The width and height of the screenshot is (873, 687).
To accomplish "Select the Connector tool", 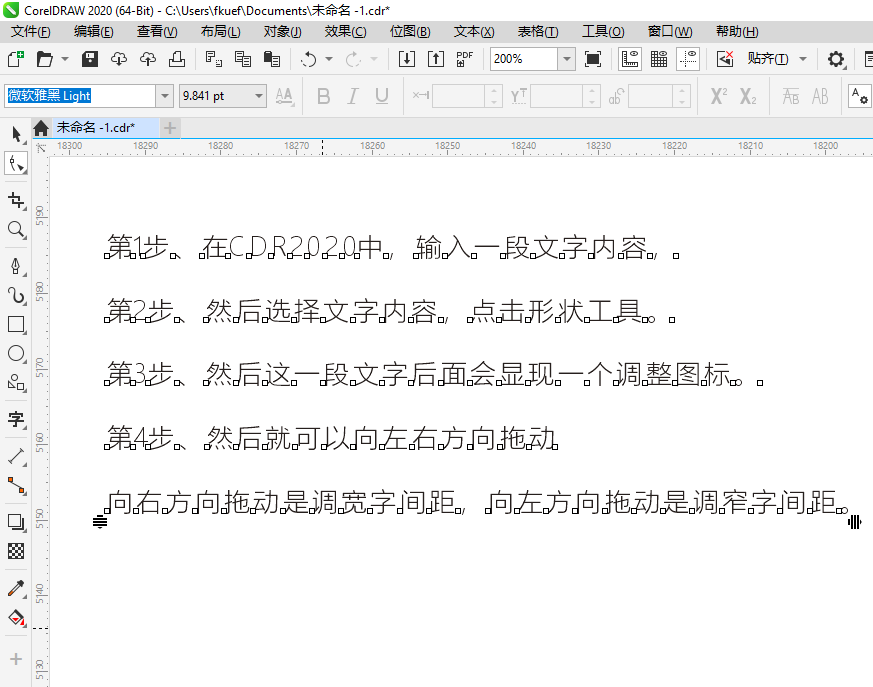I will (x=16, y=485).
